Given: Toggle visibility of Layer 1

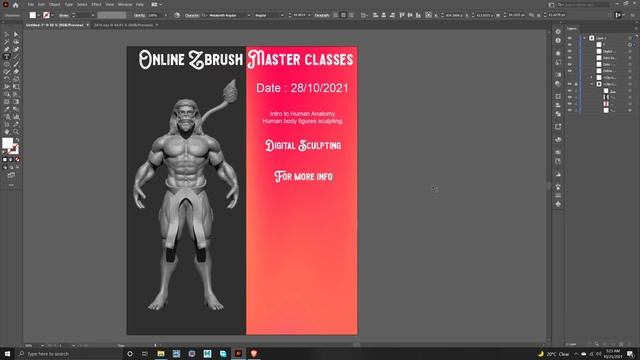Looking at the screenshot, I should [x=570, y=38].
